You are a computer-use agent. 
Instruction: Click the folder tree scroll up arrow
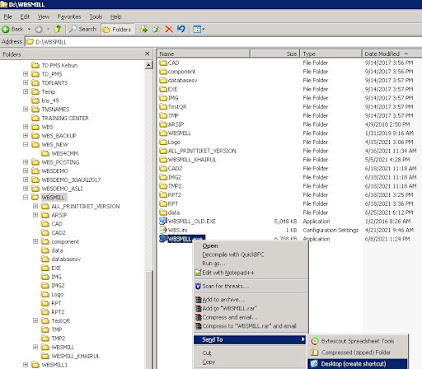[x=149, y=65]
